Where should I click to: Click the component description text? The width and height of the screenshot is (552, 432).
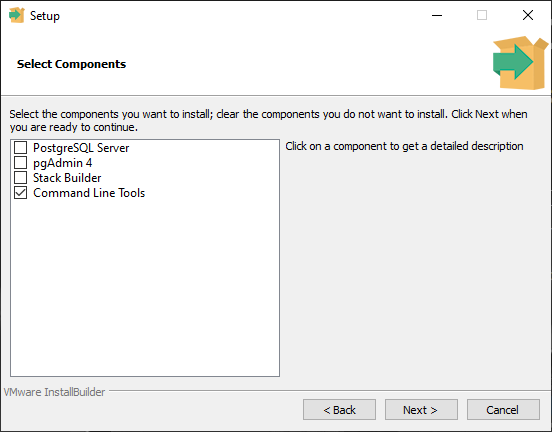[404, 146]
